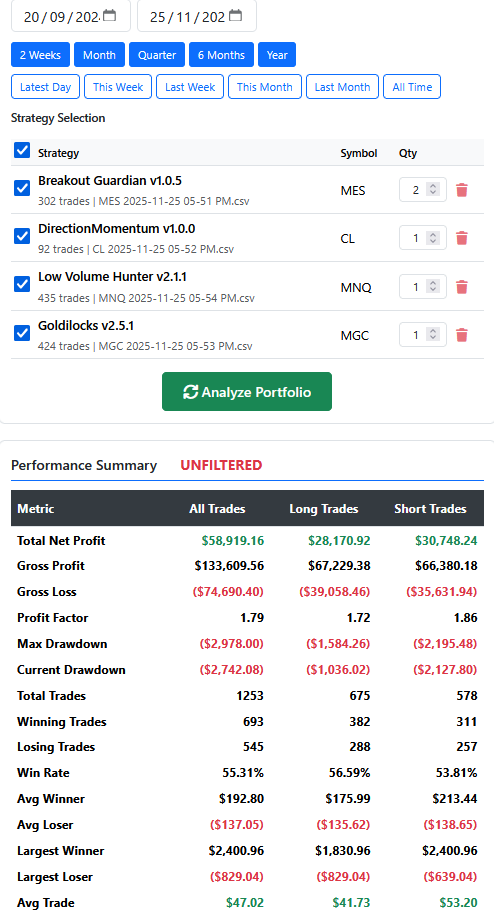Click the MNQ quantity input field
This screenshot has height=913, width=494.
[422, 286]
